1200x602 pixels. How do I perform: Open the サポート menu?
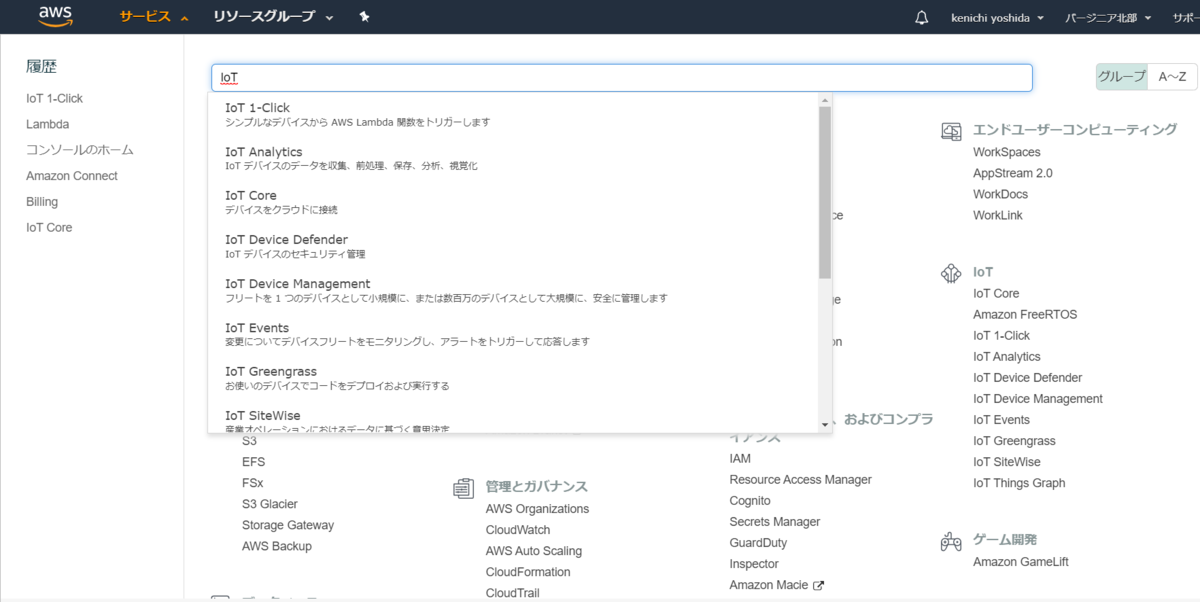click(1186, 16)
